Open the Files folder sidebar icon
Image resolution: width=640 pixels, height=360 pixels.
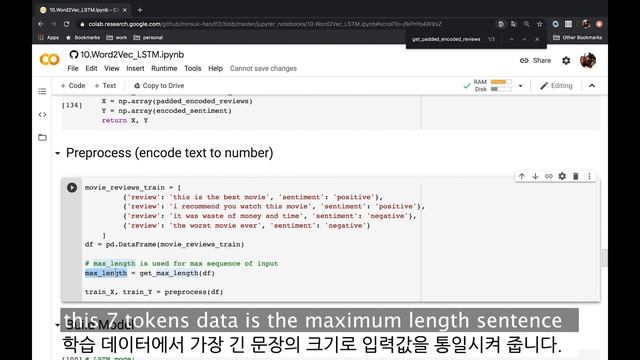[x=42, y=138]
